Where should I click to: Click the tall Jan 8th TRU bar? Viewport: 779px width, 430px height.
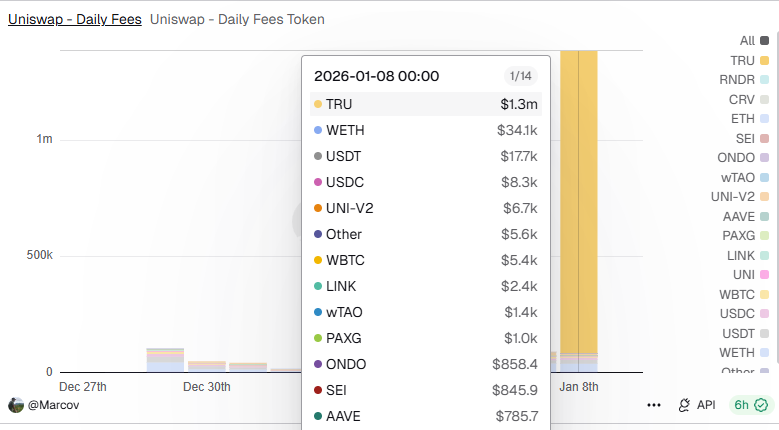click(579, 200)
